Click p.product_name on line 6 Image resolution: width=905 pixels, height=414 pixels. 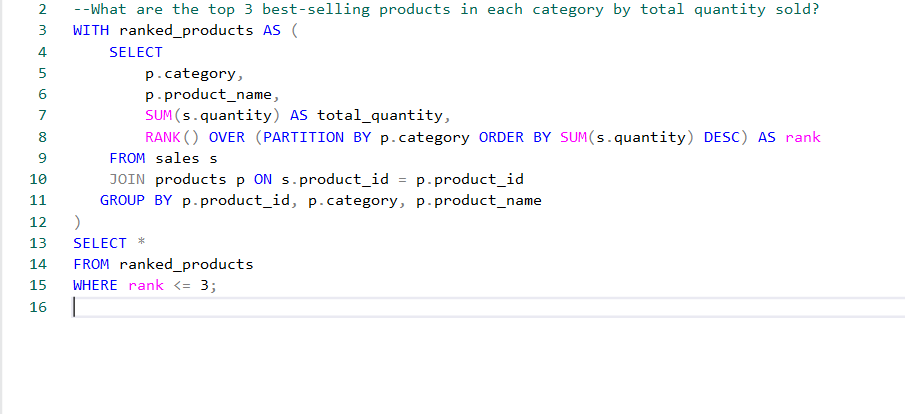point(208,95)
